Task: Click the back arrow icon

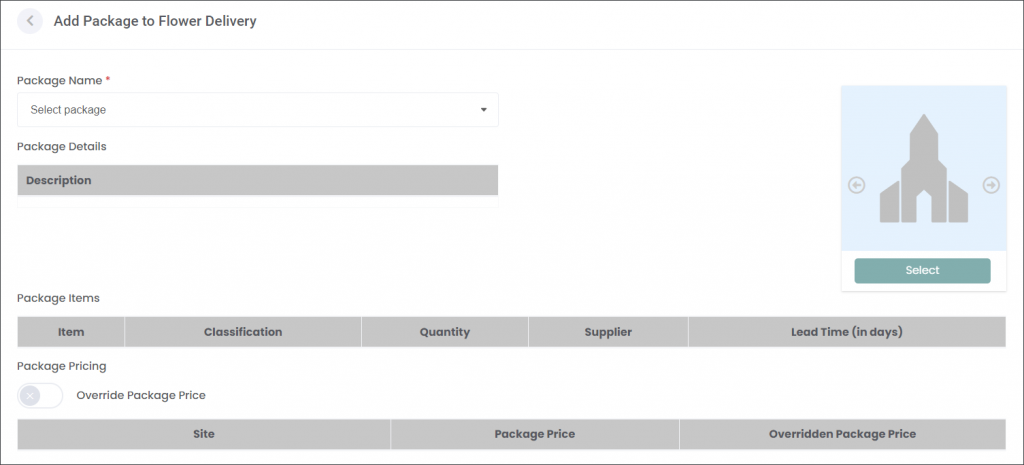Action: tap(30, 21)
